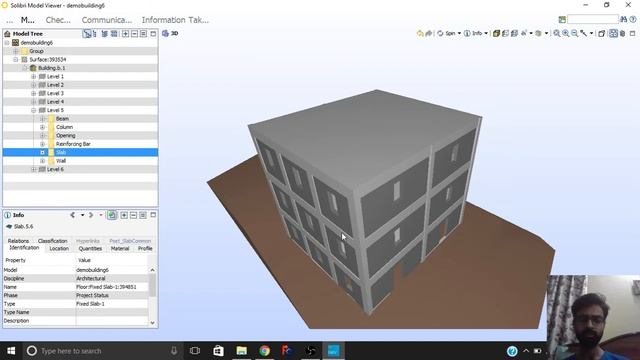Click the Name value 'Floor:Fixed Slab-1:394851'
This screenshot has height=360, width=640.
coord(106,287)
